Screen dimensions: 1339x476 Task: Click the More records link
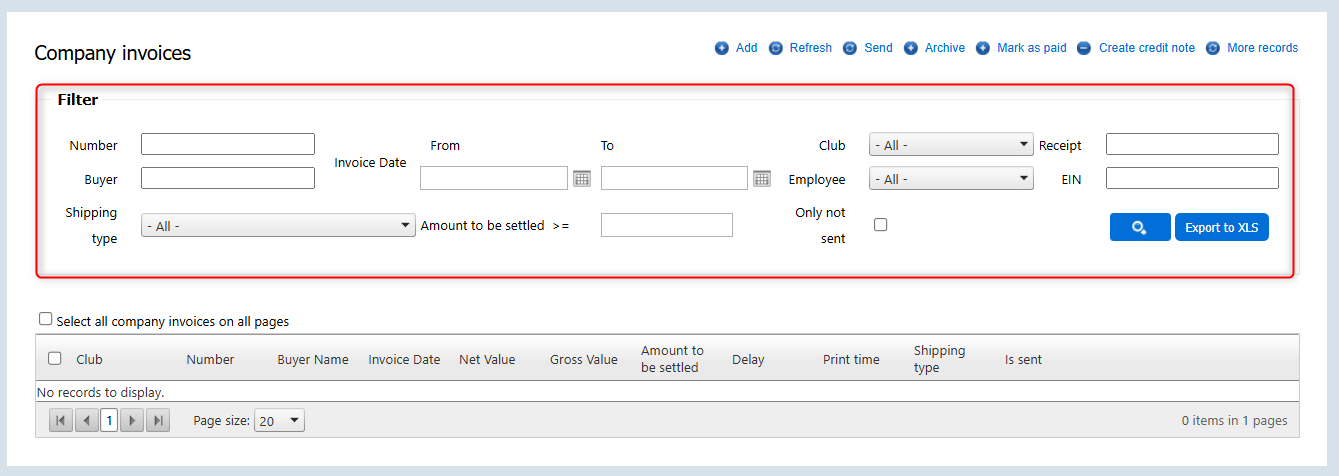1262,48
